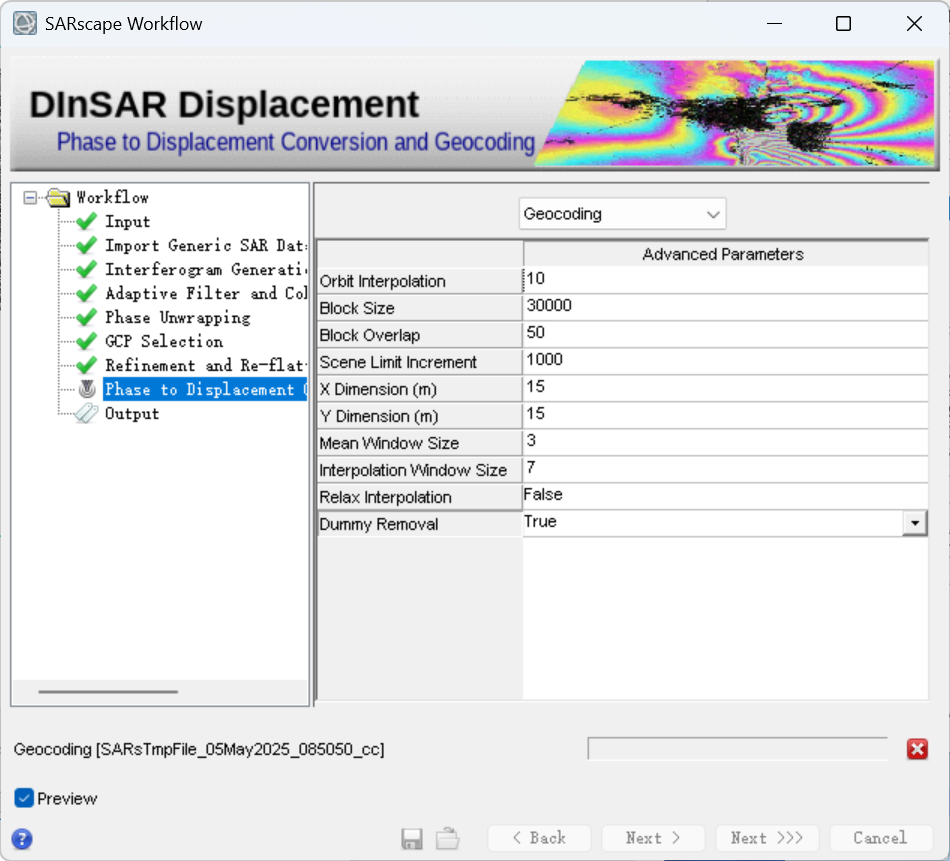Click the Mean Window Size label
Viewport: 950px width, 861px height.
[419, 443]
